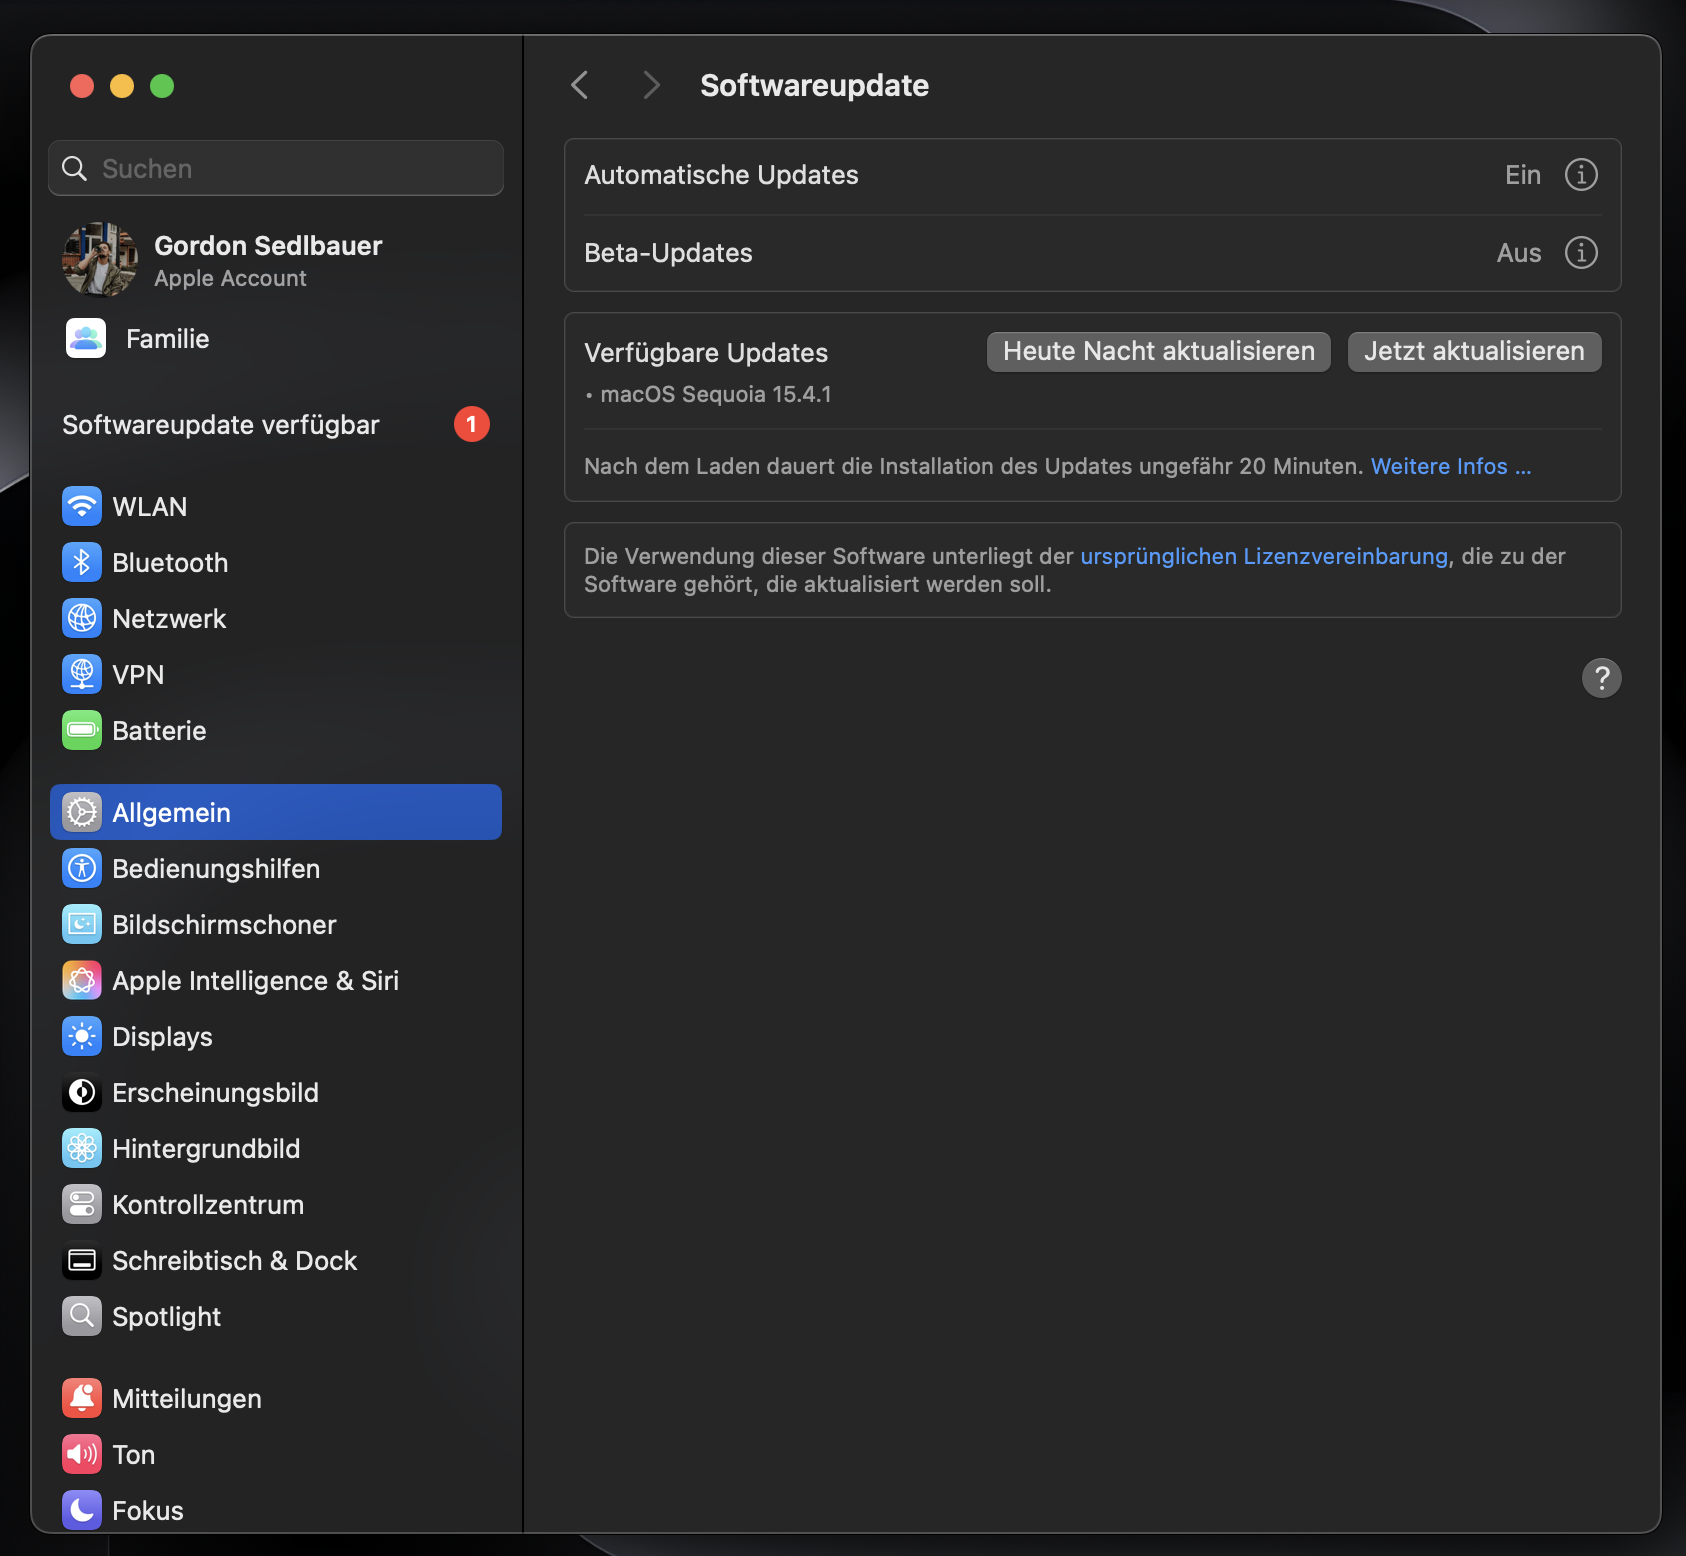Minimize the window with the yellow button
1686x1556 pixels.
coord(122,86)
